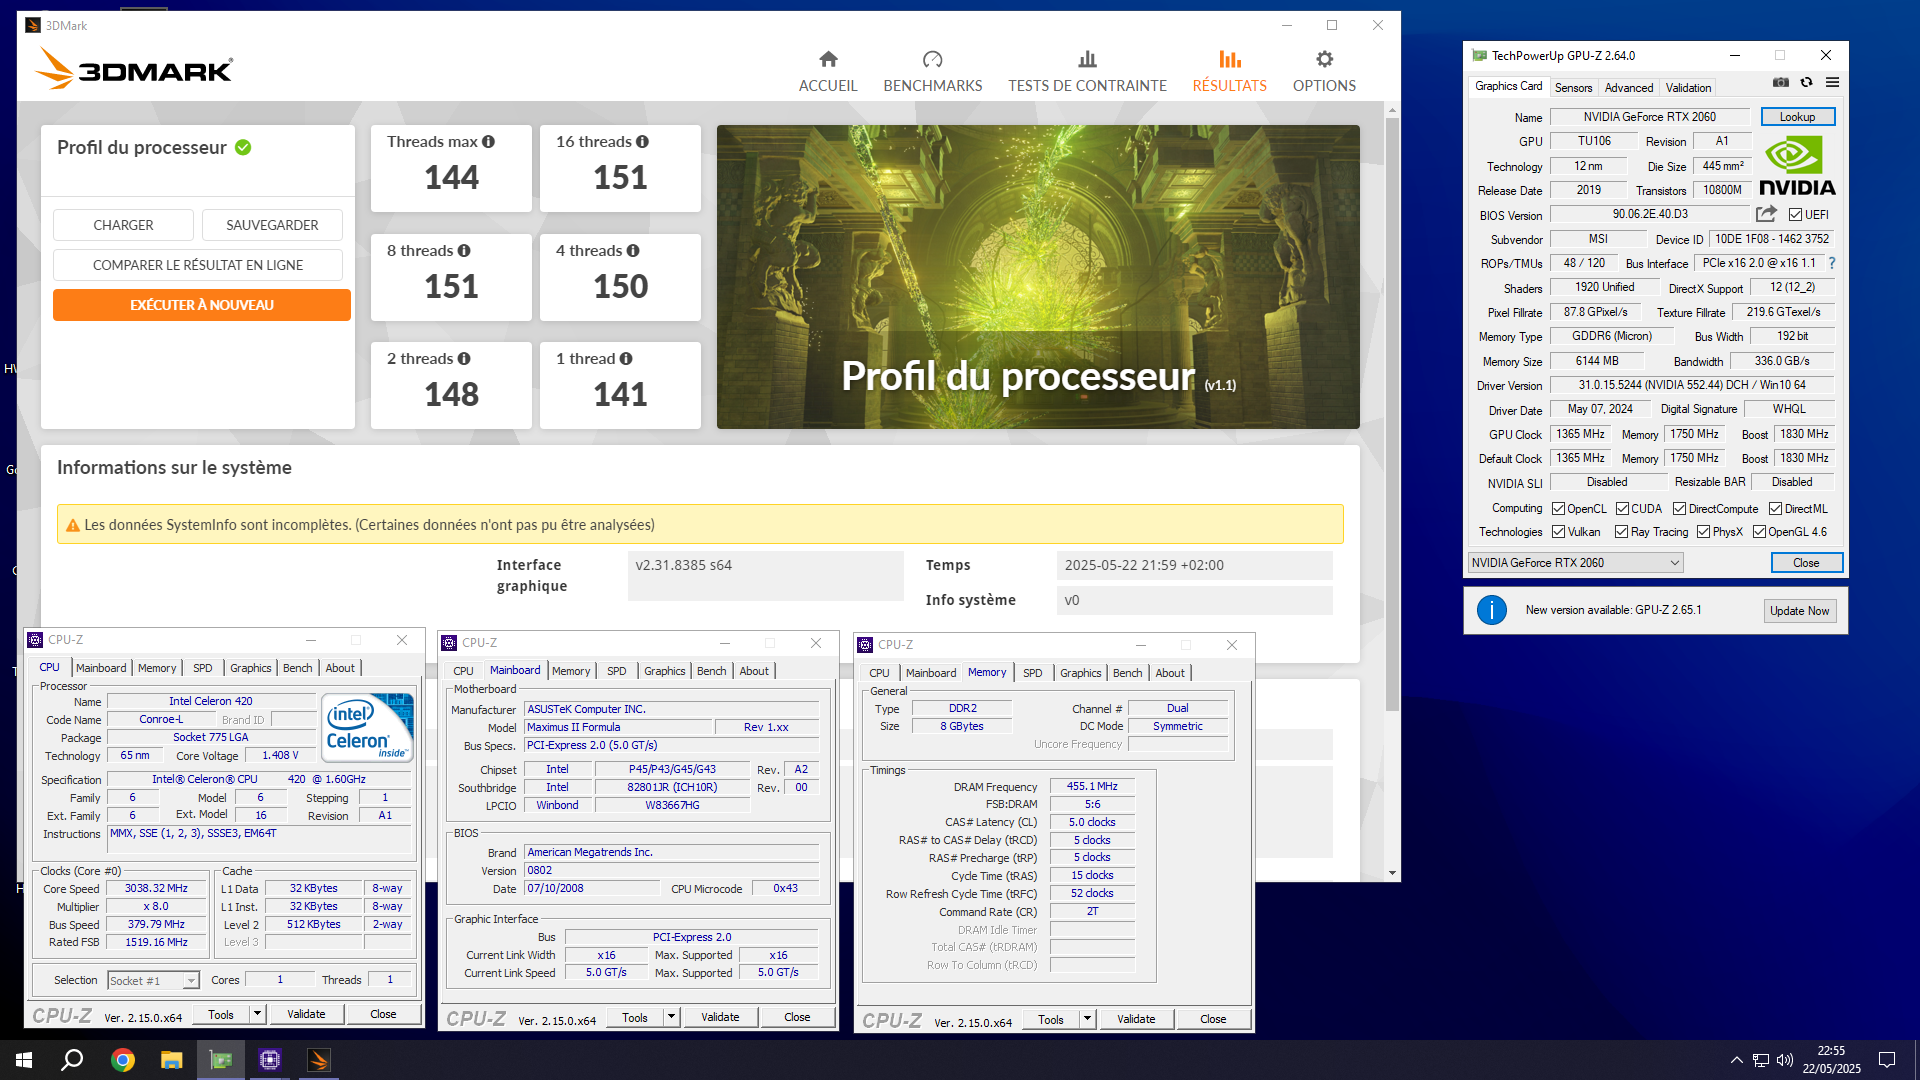Toggle the OpenCL checkbox
Viewport: 1920px width, 1080px height.
1558,509
